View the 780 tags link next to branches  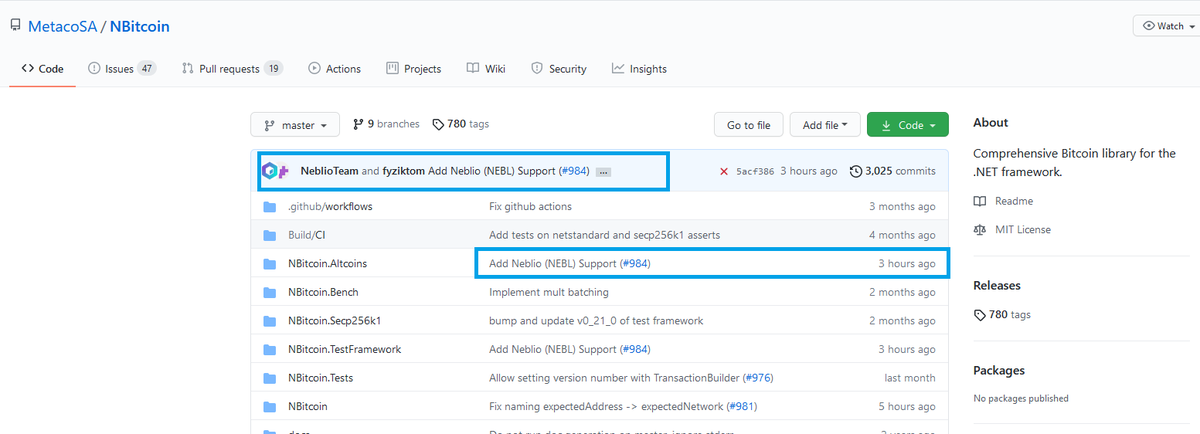pos(460,124)
